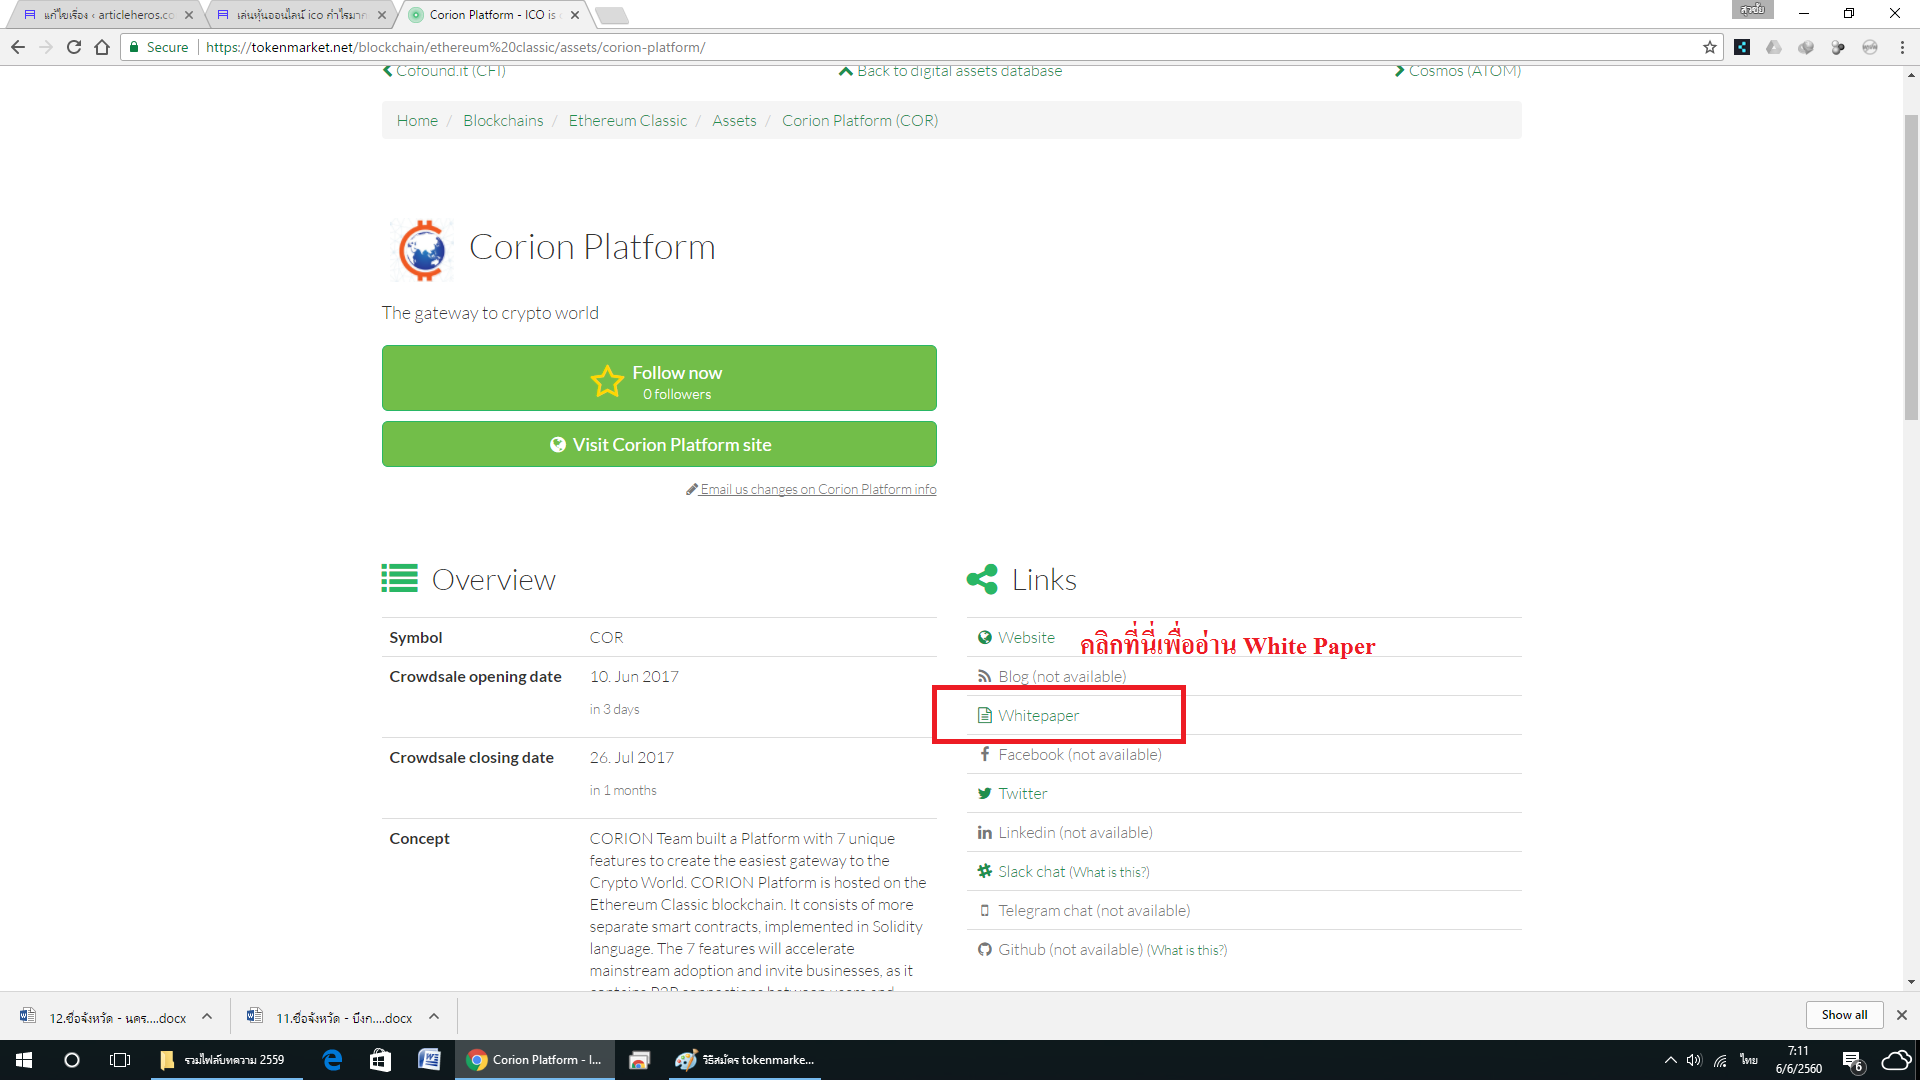This screenshot has height=1080, width=1920.
Task: Open the Windows Start menu
Action: [x=24, y=1060]
